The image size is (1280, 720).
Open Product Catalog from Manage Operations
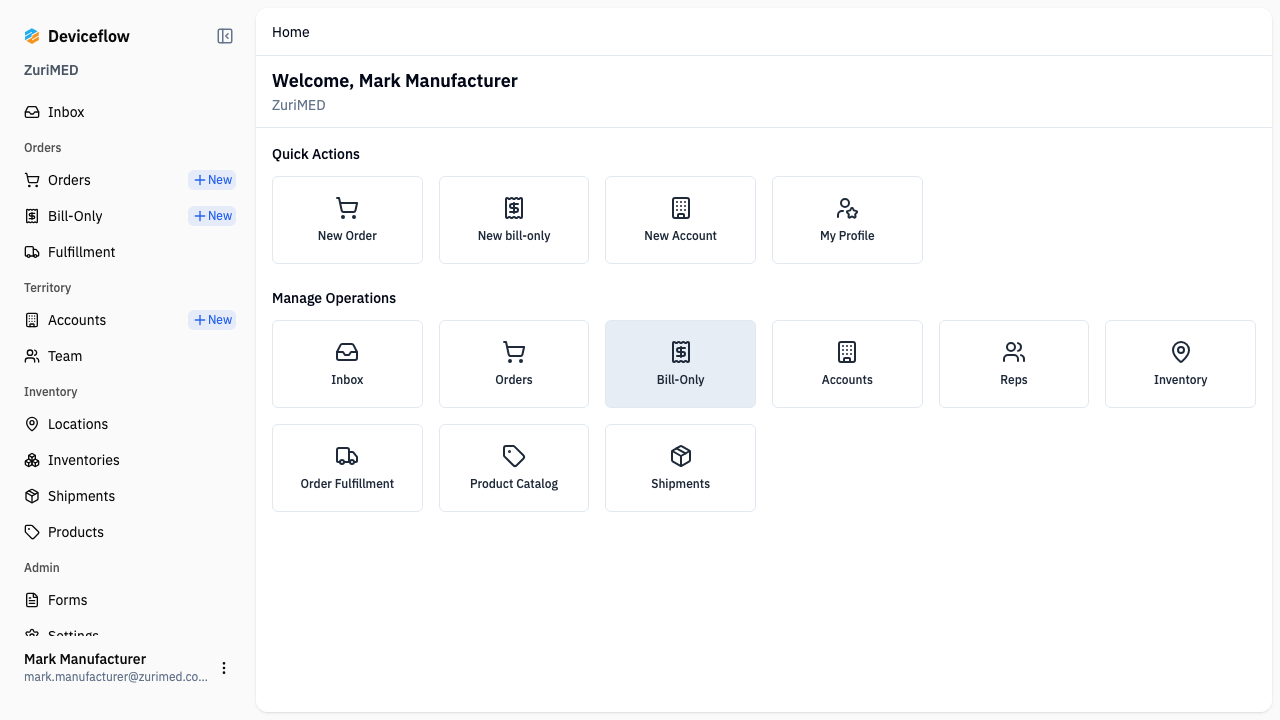coord(513,467)
